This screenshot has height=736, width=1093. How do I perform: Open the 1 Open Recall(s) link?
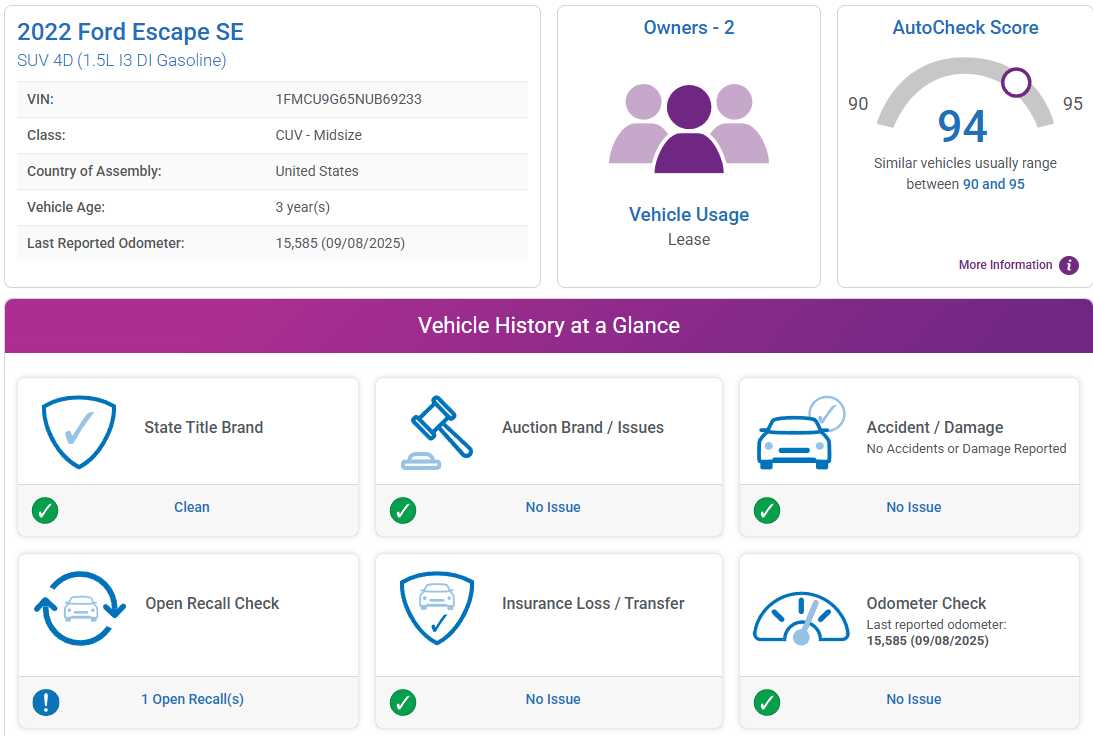192,699
